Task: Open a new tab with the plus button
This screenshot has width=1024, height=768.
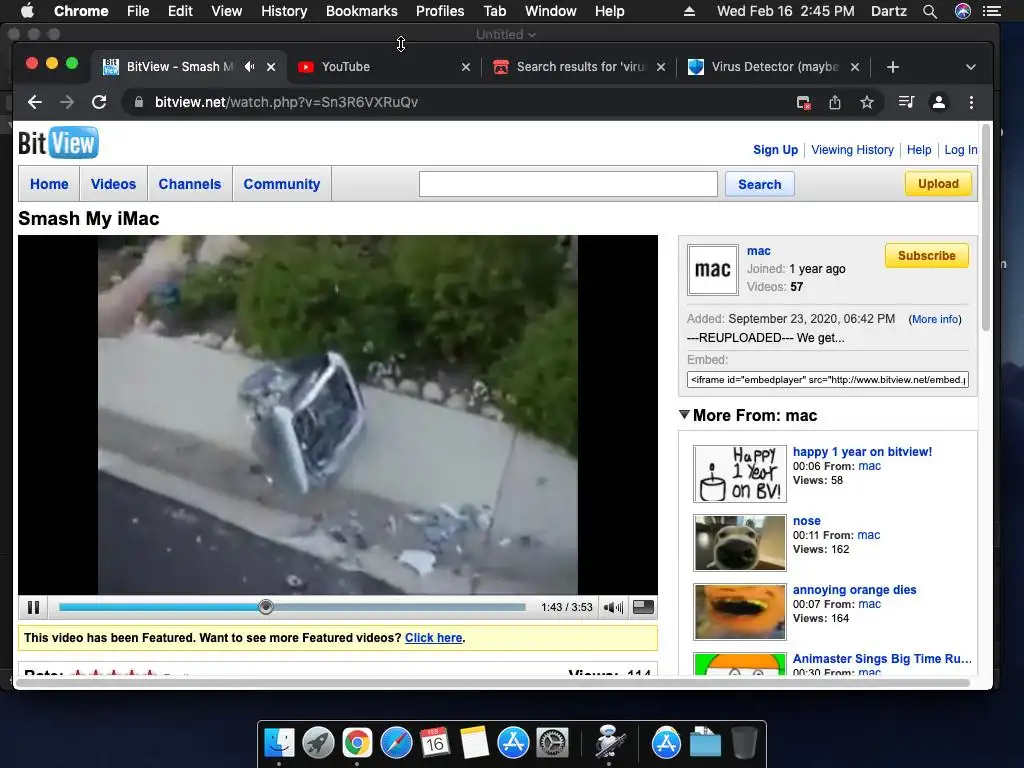Action: (893, 67)
